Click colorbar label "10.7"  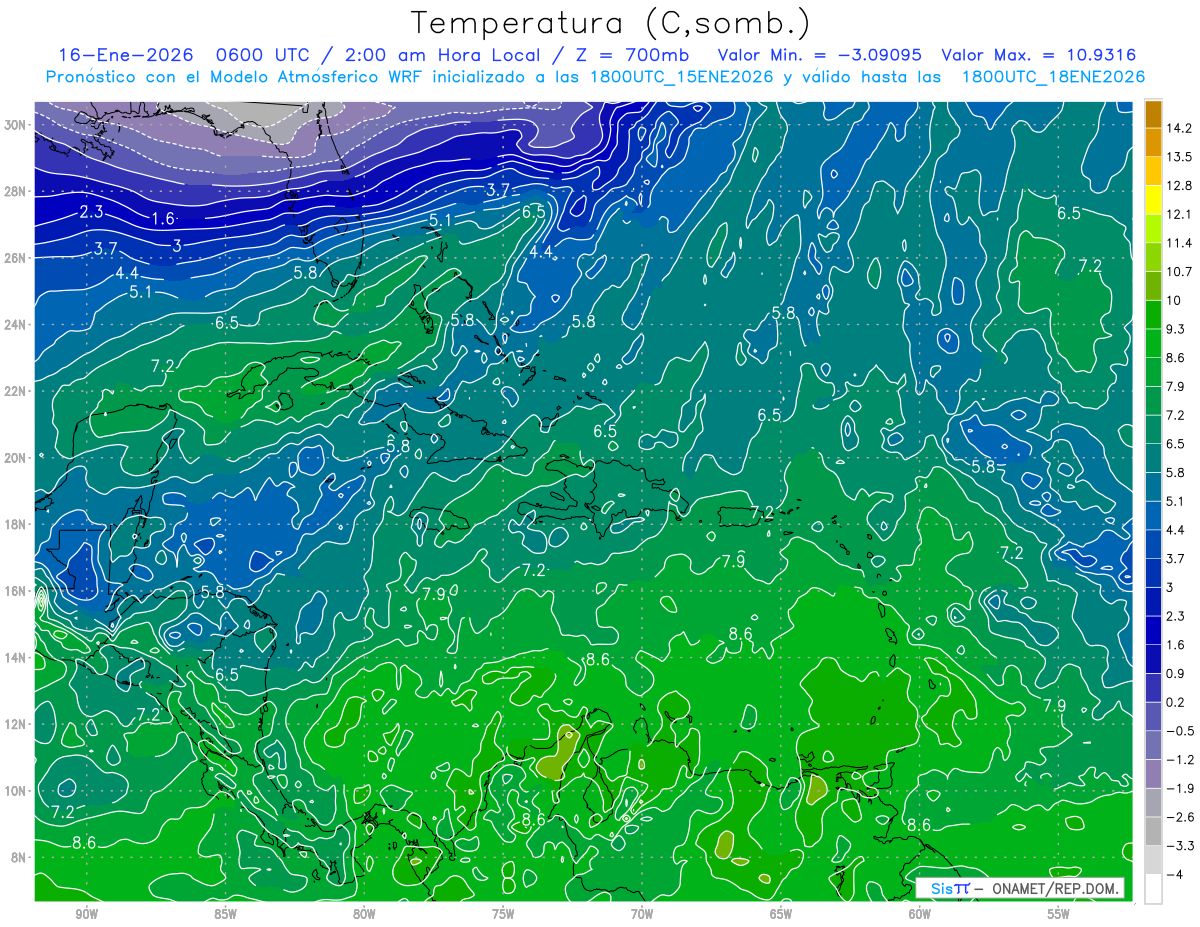point(1181,272)
